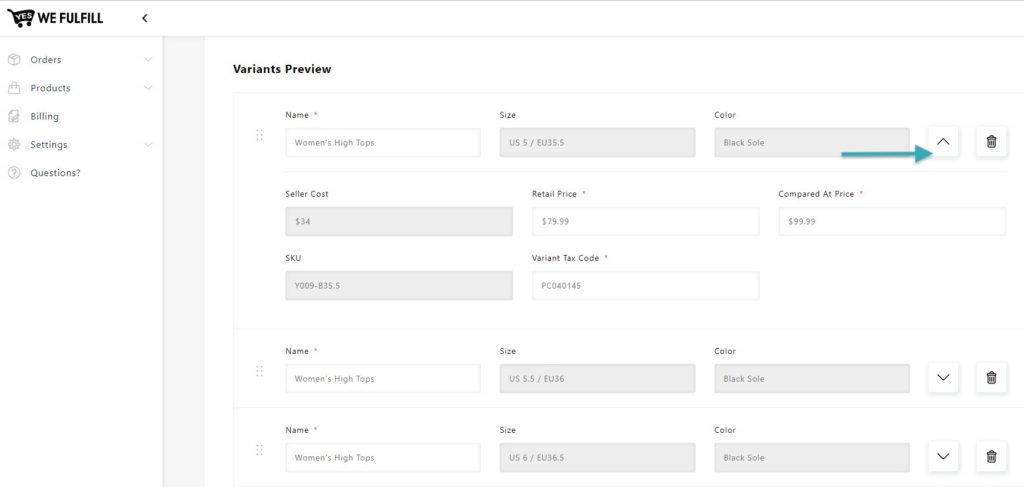Image resolution: width=1024 pixels, height=487 pixels.
Task: Click drag handle of US 6 variant
Action: (x=259, y=450)
